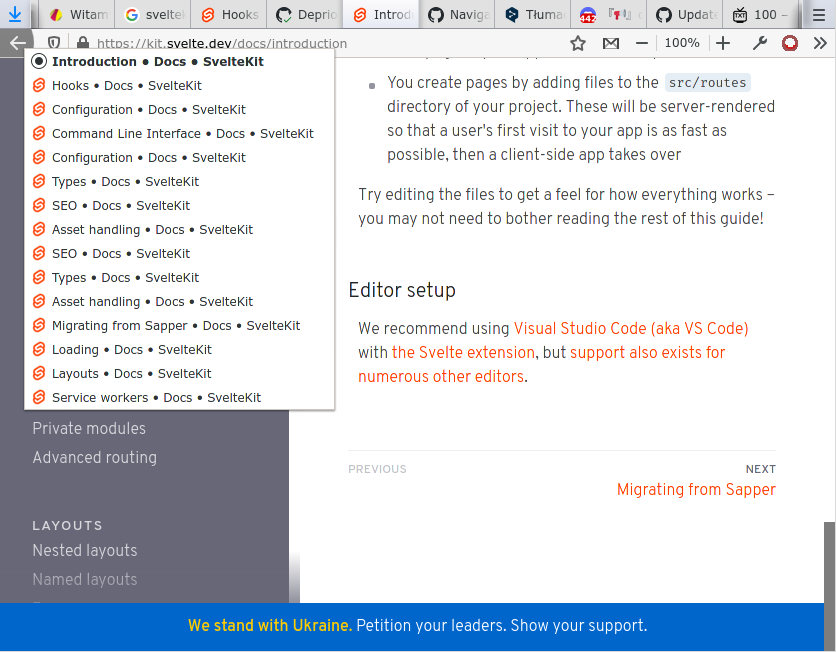
Task: Click Svelte icon beside Migrating from Sapper entry
Action: click(39, 325)
